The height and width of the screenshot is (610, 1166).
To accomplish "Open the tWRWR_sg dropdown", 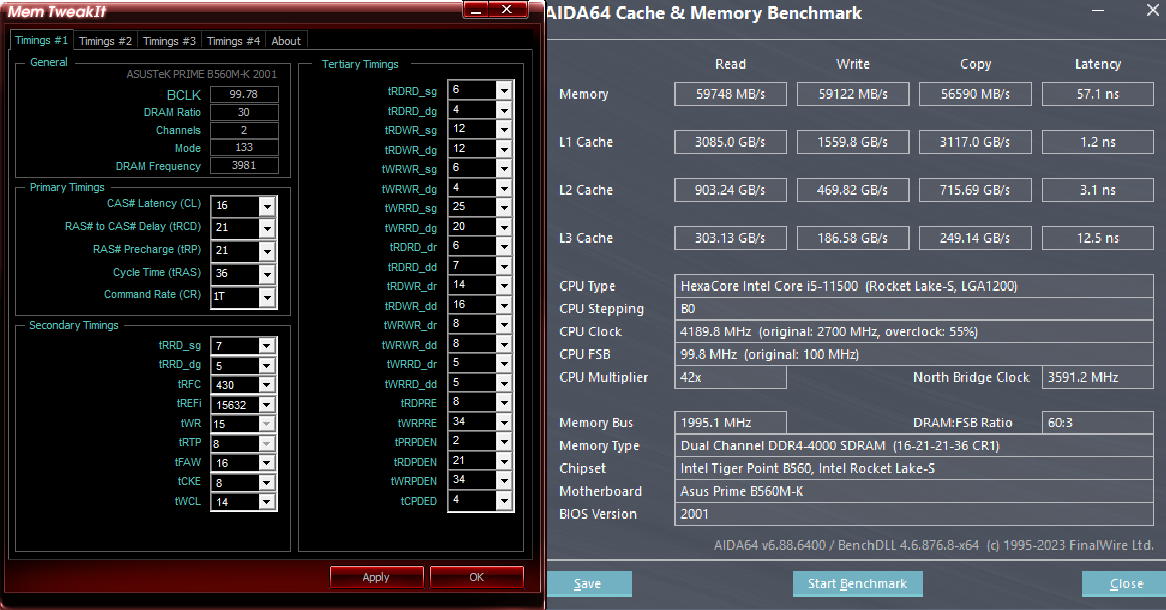I will [x=504, y=168].
